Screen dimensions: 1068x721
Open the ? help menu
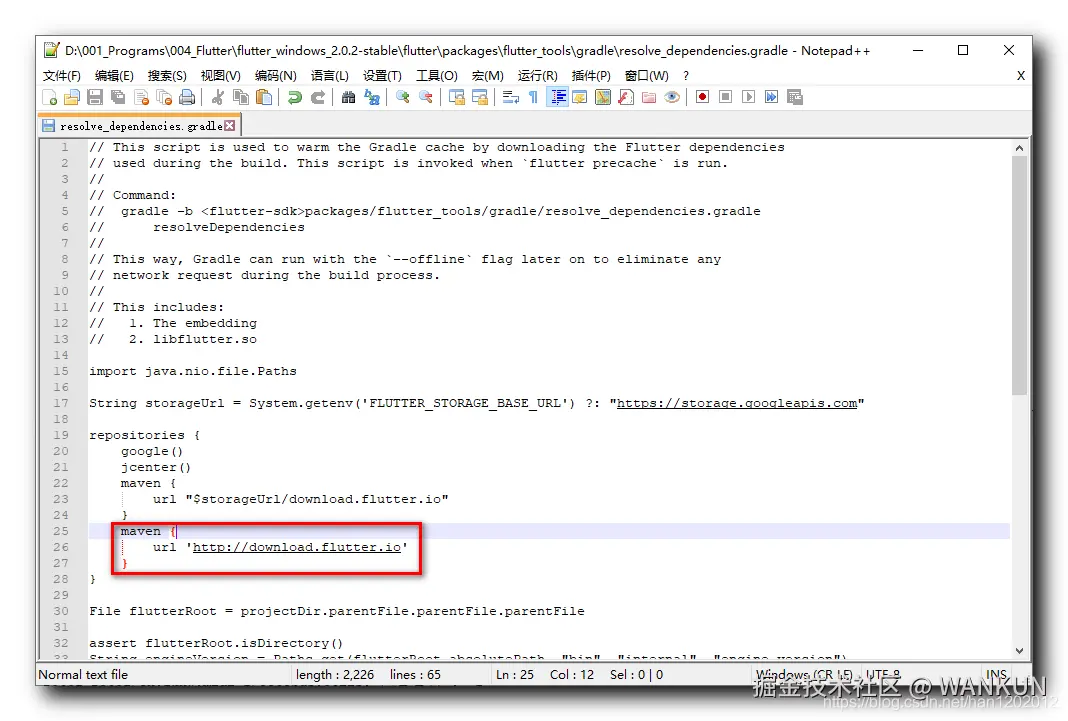686,76
